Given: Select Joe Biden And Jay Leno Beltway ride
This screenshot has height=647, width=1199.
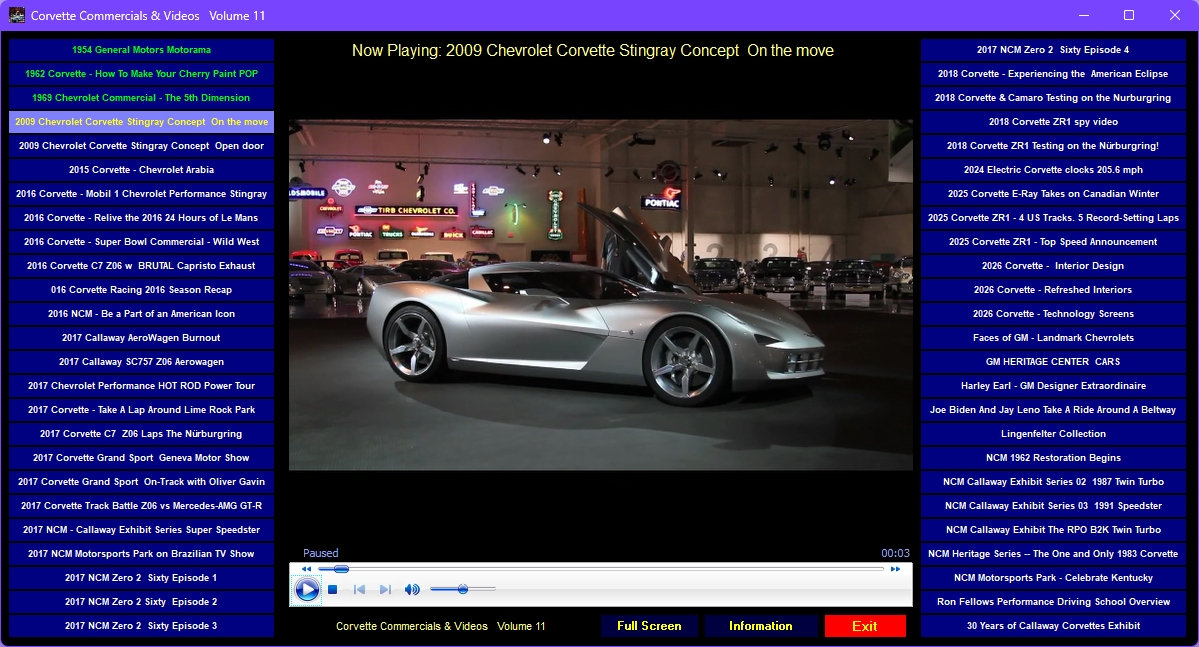Looking at the screenshot, I should pyautogui.click(x=1053, y=409).
